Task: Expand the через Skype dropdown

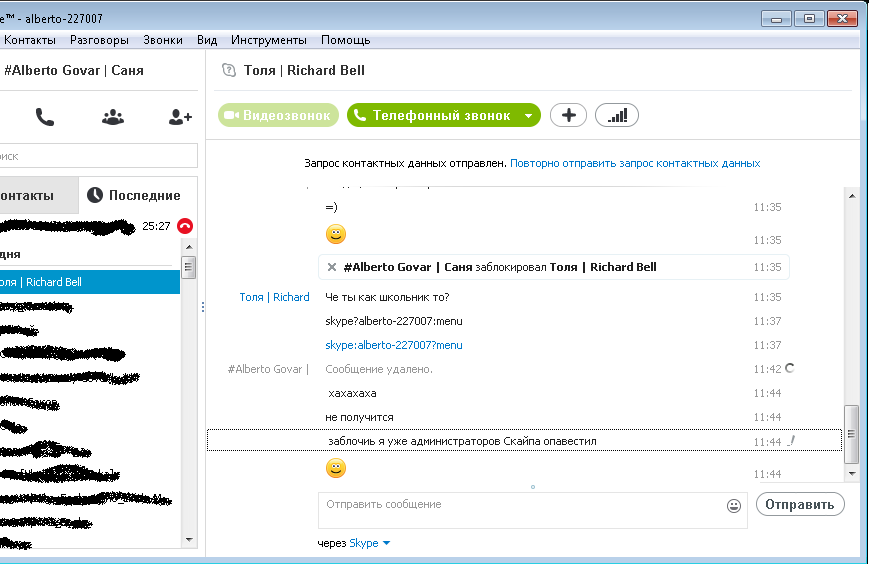Action: point(386,543)
